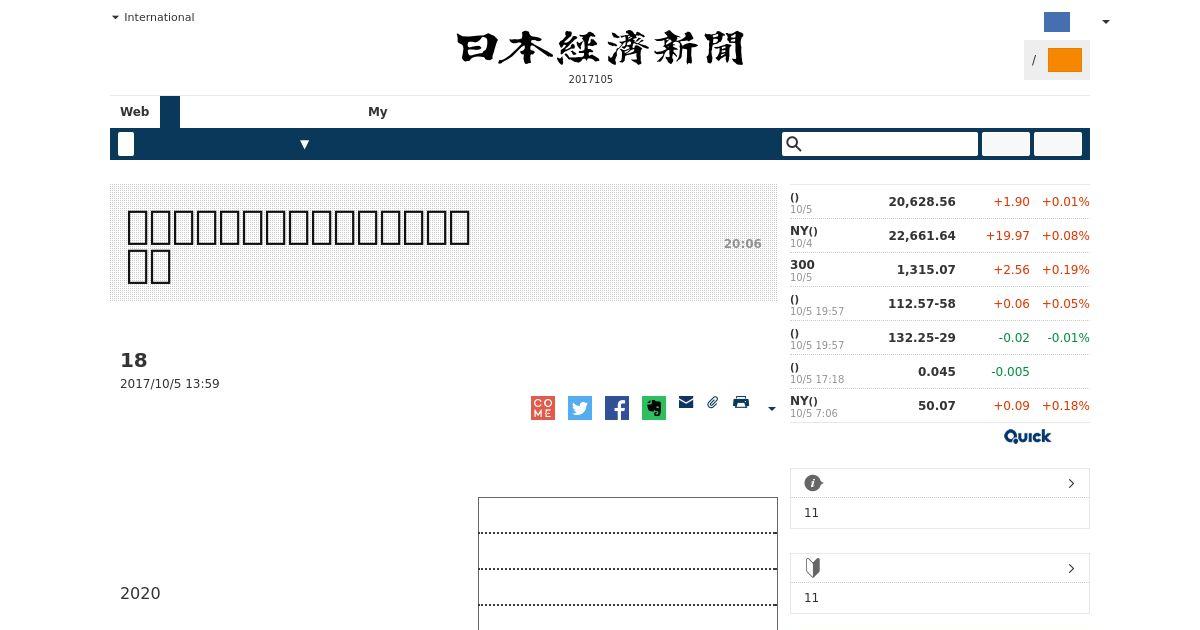Switch to the Web tab
The width and height of the screenshot is (1200, 630).
click(x=135, y=112)
